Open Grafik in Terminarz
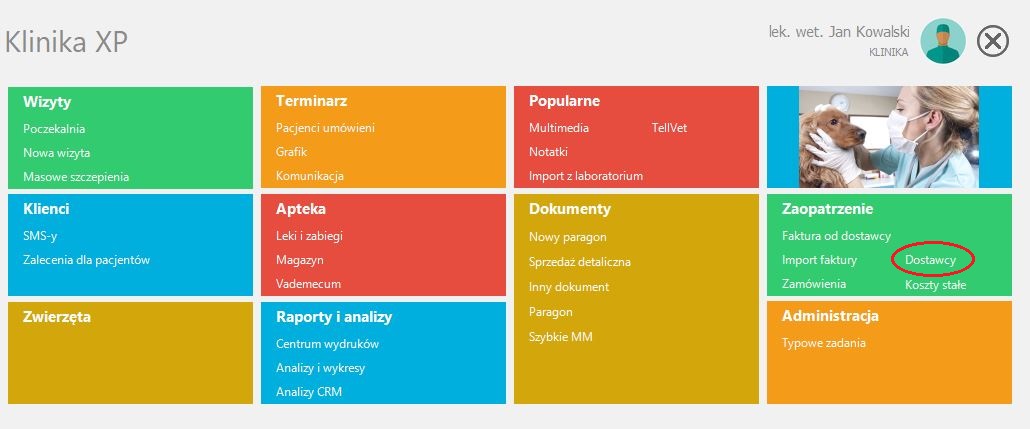1030x429 pixels. (292, 152)
